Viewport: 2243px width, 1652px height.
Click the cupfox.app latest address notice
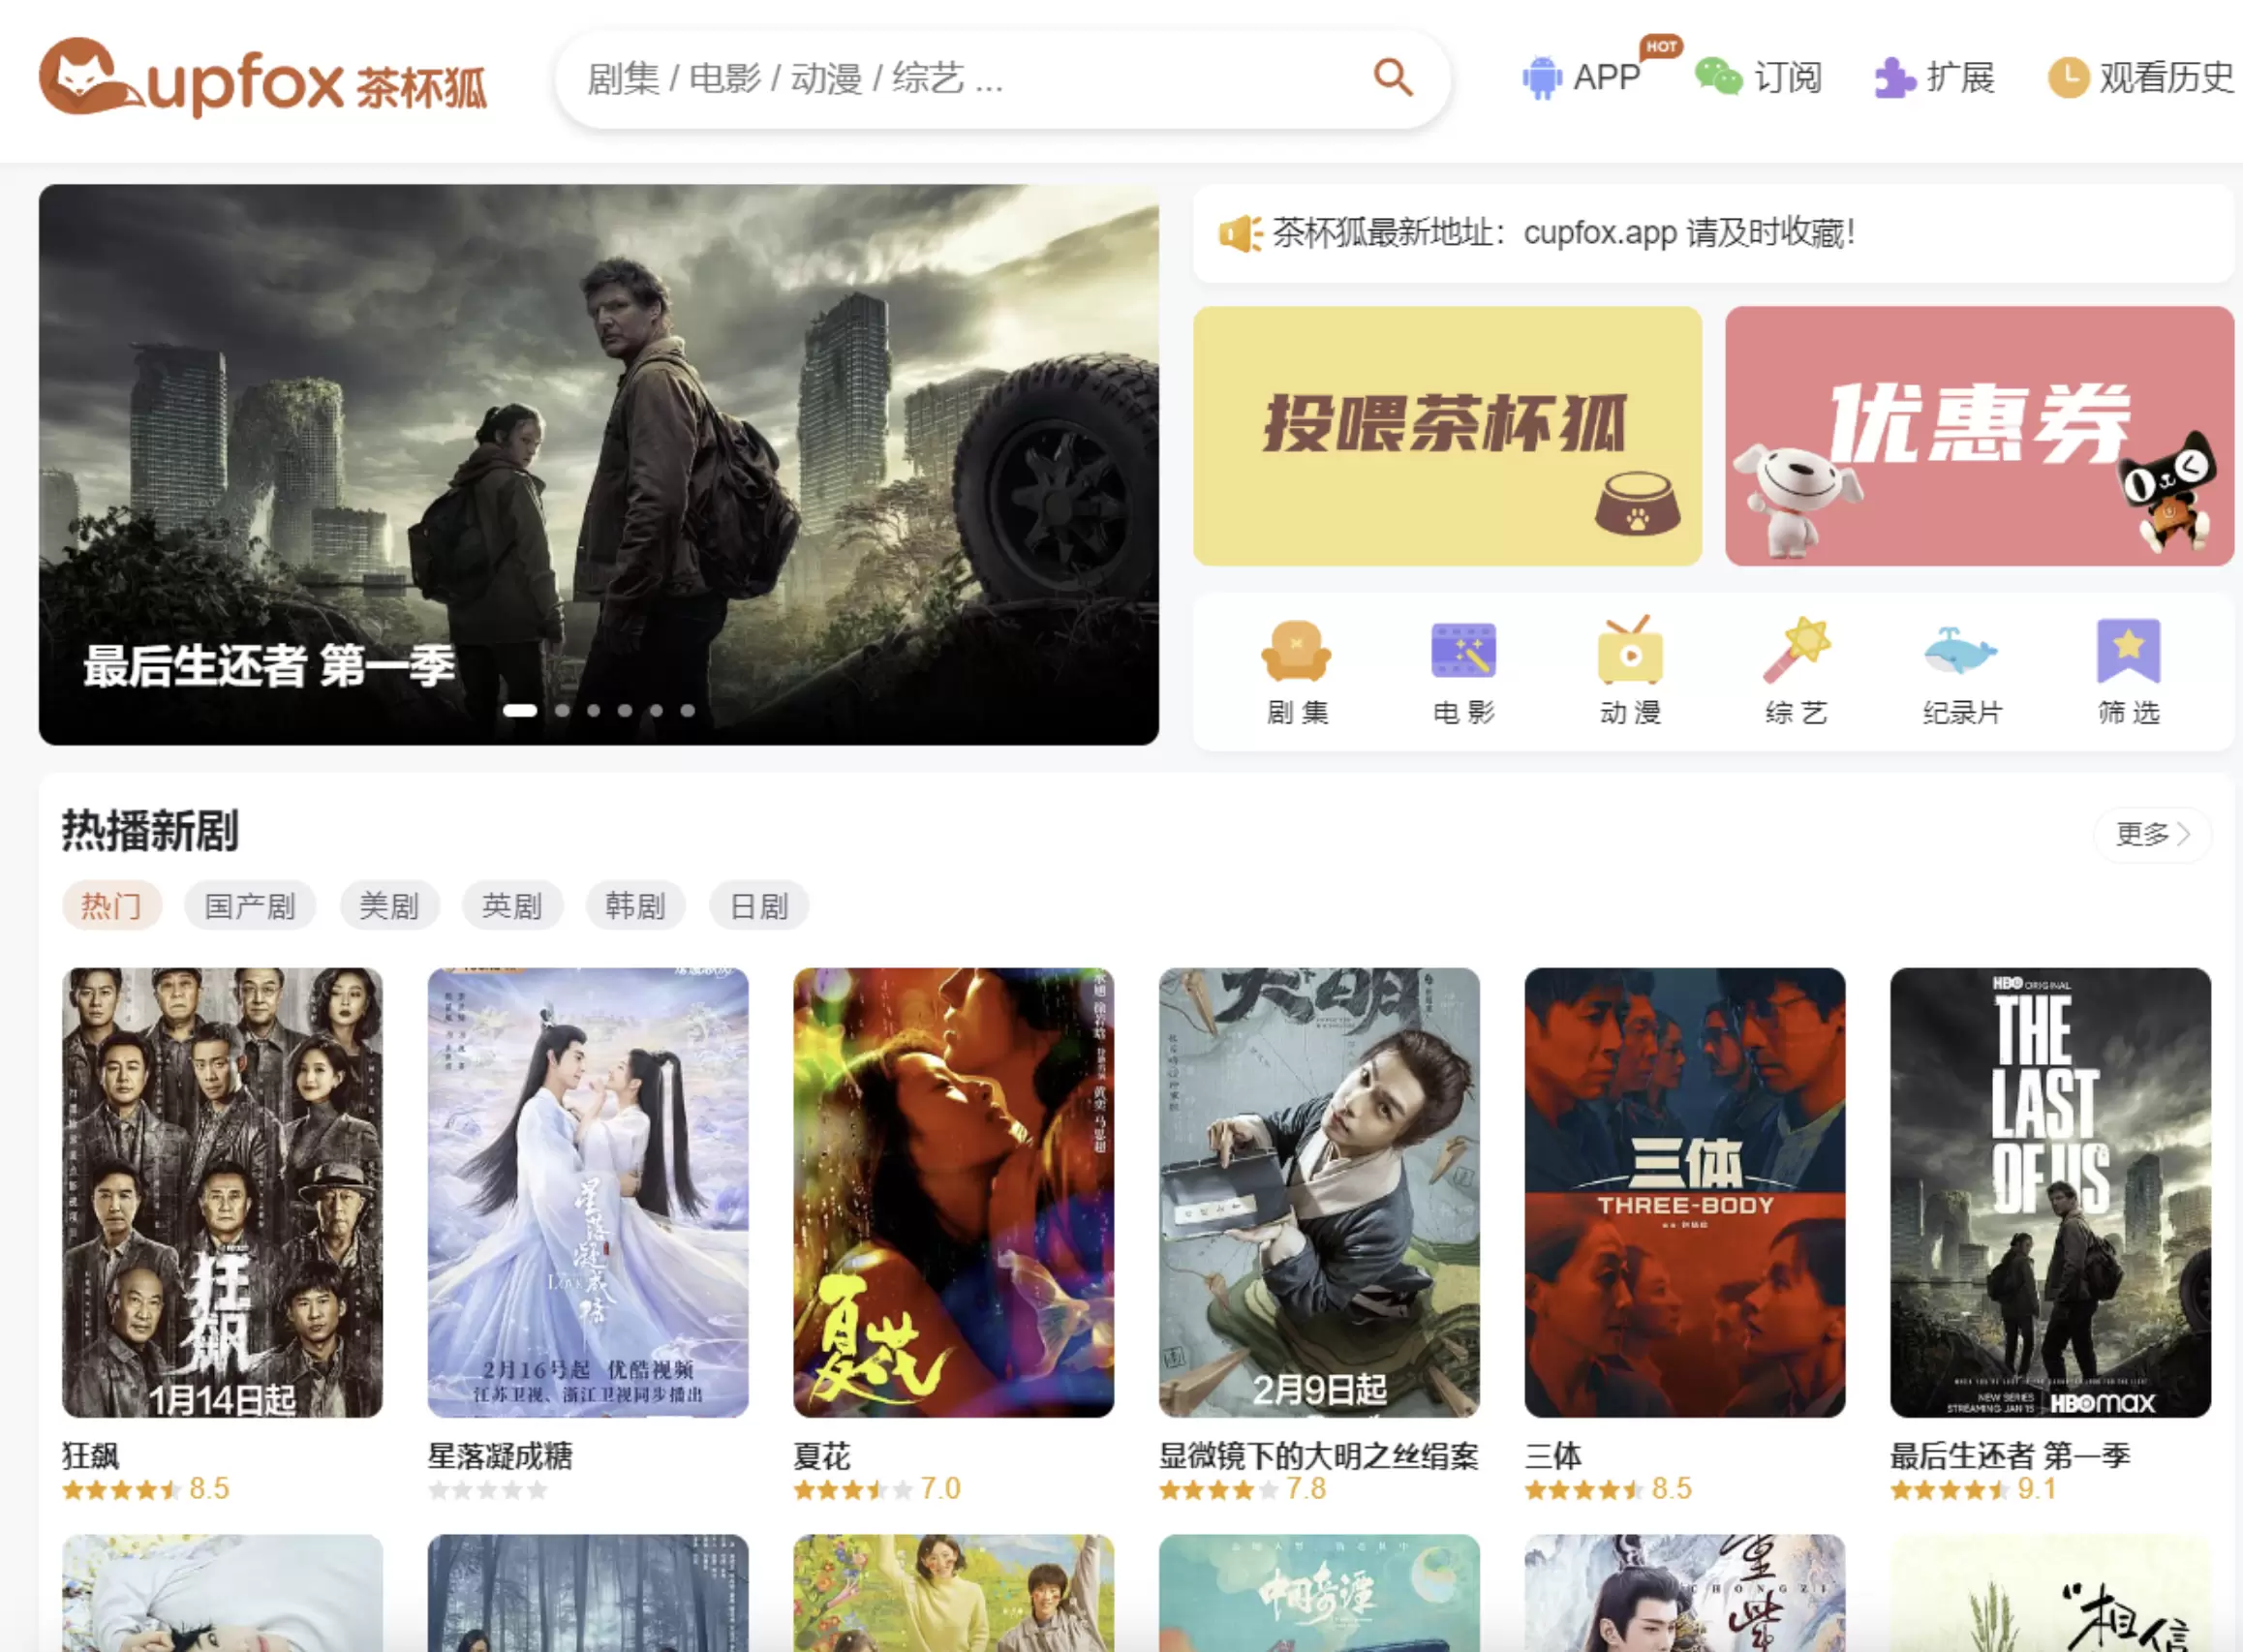pyautogui.click(x=1564, y=233)
